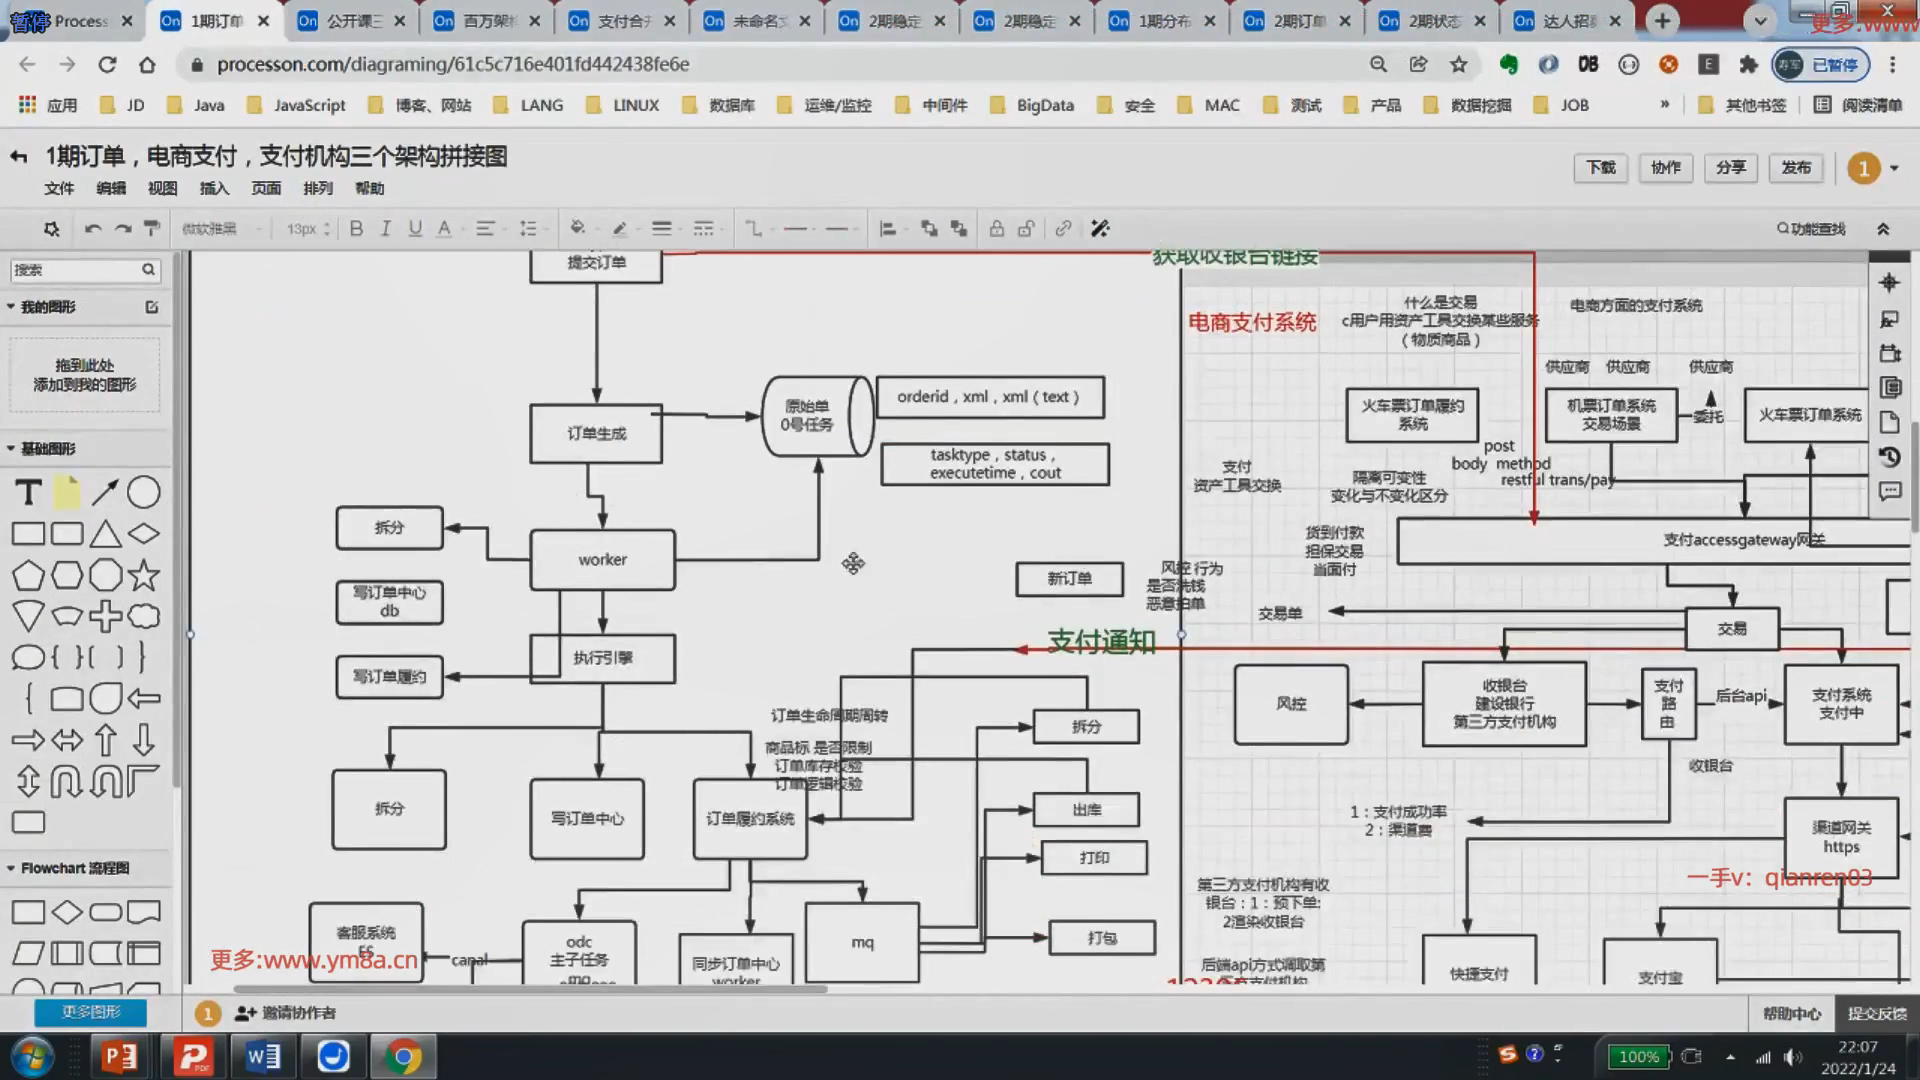This screenshot has height=1080, width=1920.
Task: Open the history clock icon in right sidebar
Action: tap(1889, 457)
